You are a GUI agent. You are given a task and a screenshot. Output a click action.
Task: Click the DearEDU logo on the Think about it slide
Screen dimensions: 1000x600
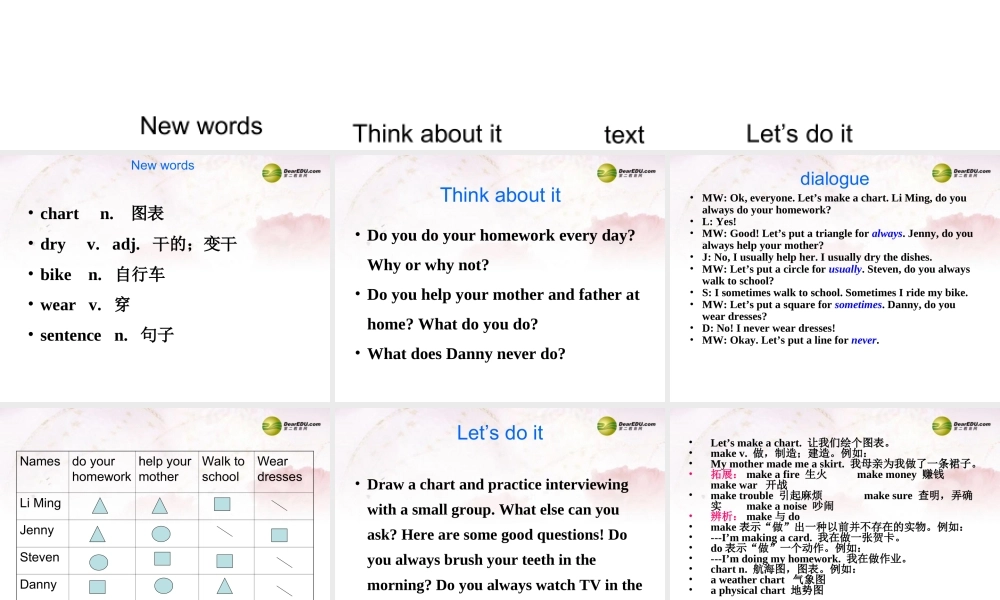coord(626,173)
